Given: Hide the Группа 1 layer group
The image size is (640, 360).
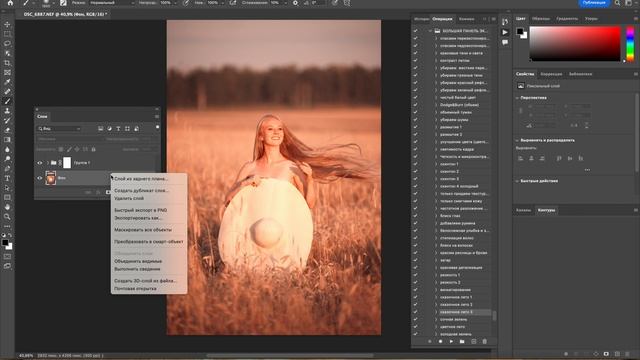Looking at the screenshot, I should point(40,163).
